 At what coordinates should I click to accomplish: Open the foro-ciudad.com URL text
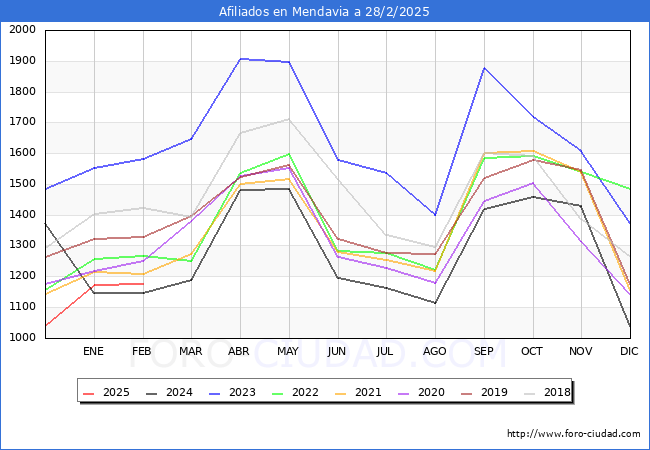pos(574,434)
